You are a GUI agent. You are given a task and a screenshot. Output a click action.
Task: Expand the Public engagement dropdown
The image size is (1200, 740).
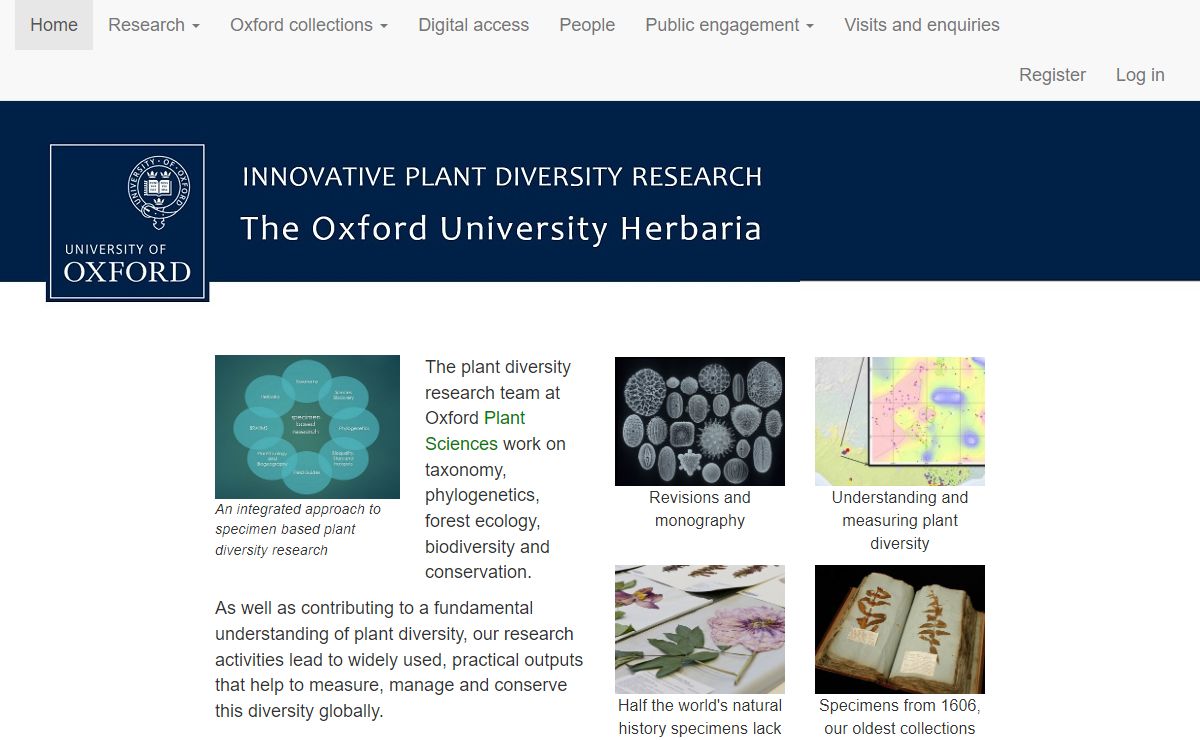tap(730, 25)
